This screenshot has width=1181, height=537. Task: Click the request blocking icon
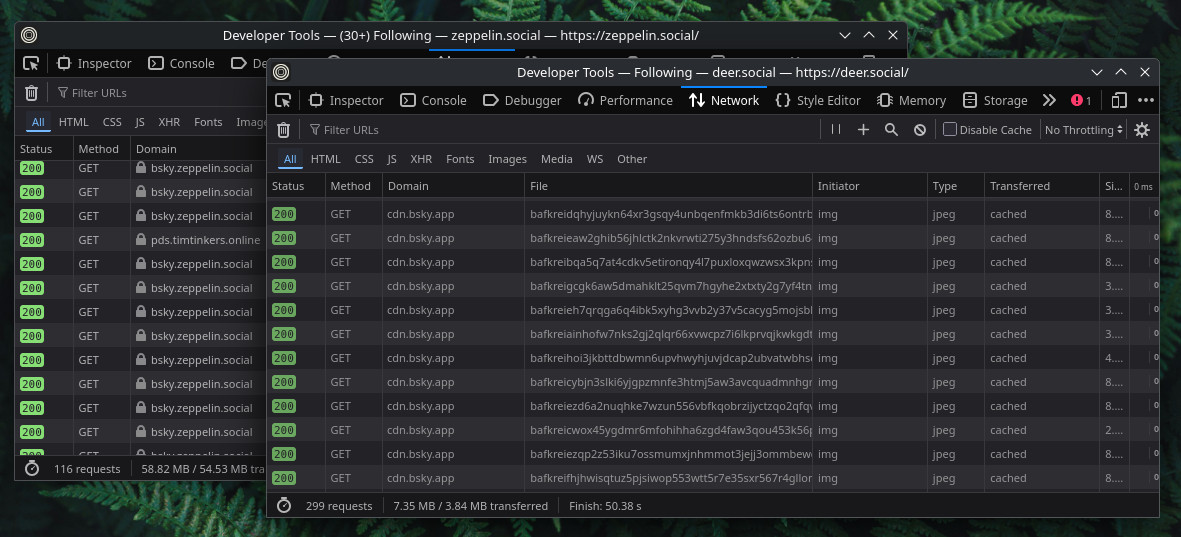point(919,130)
